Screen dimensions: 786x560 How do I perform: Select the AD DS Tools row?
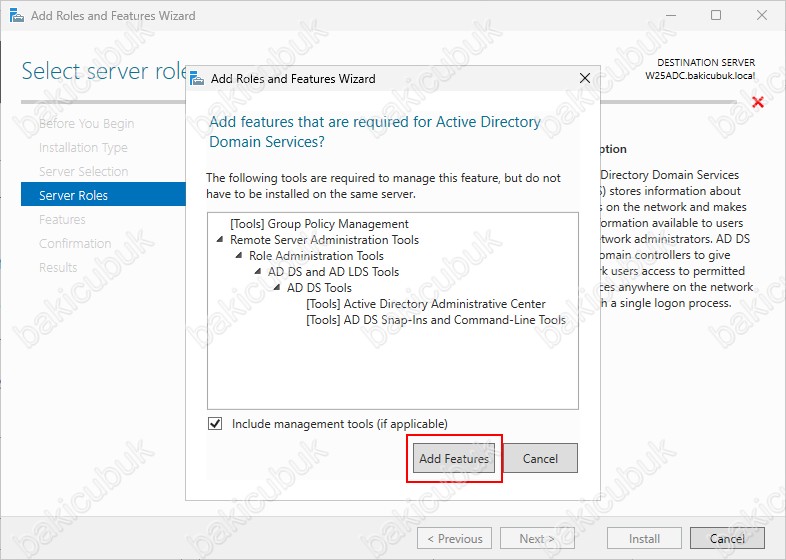pyautogui.click(x=319, y=288)
